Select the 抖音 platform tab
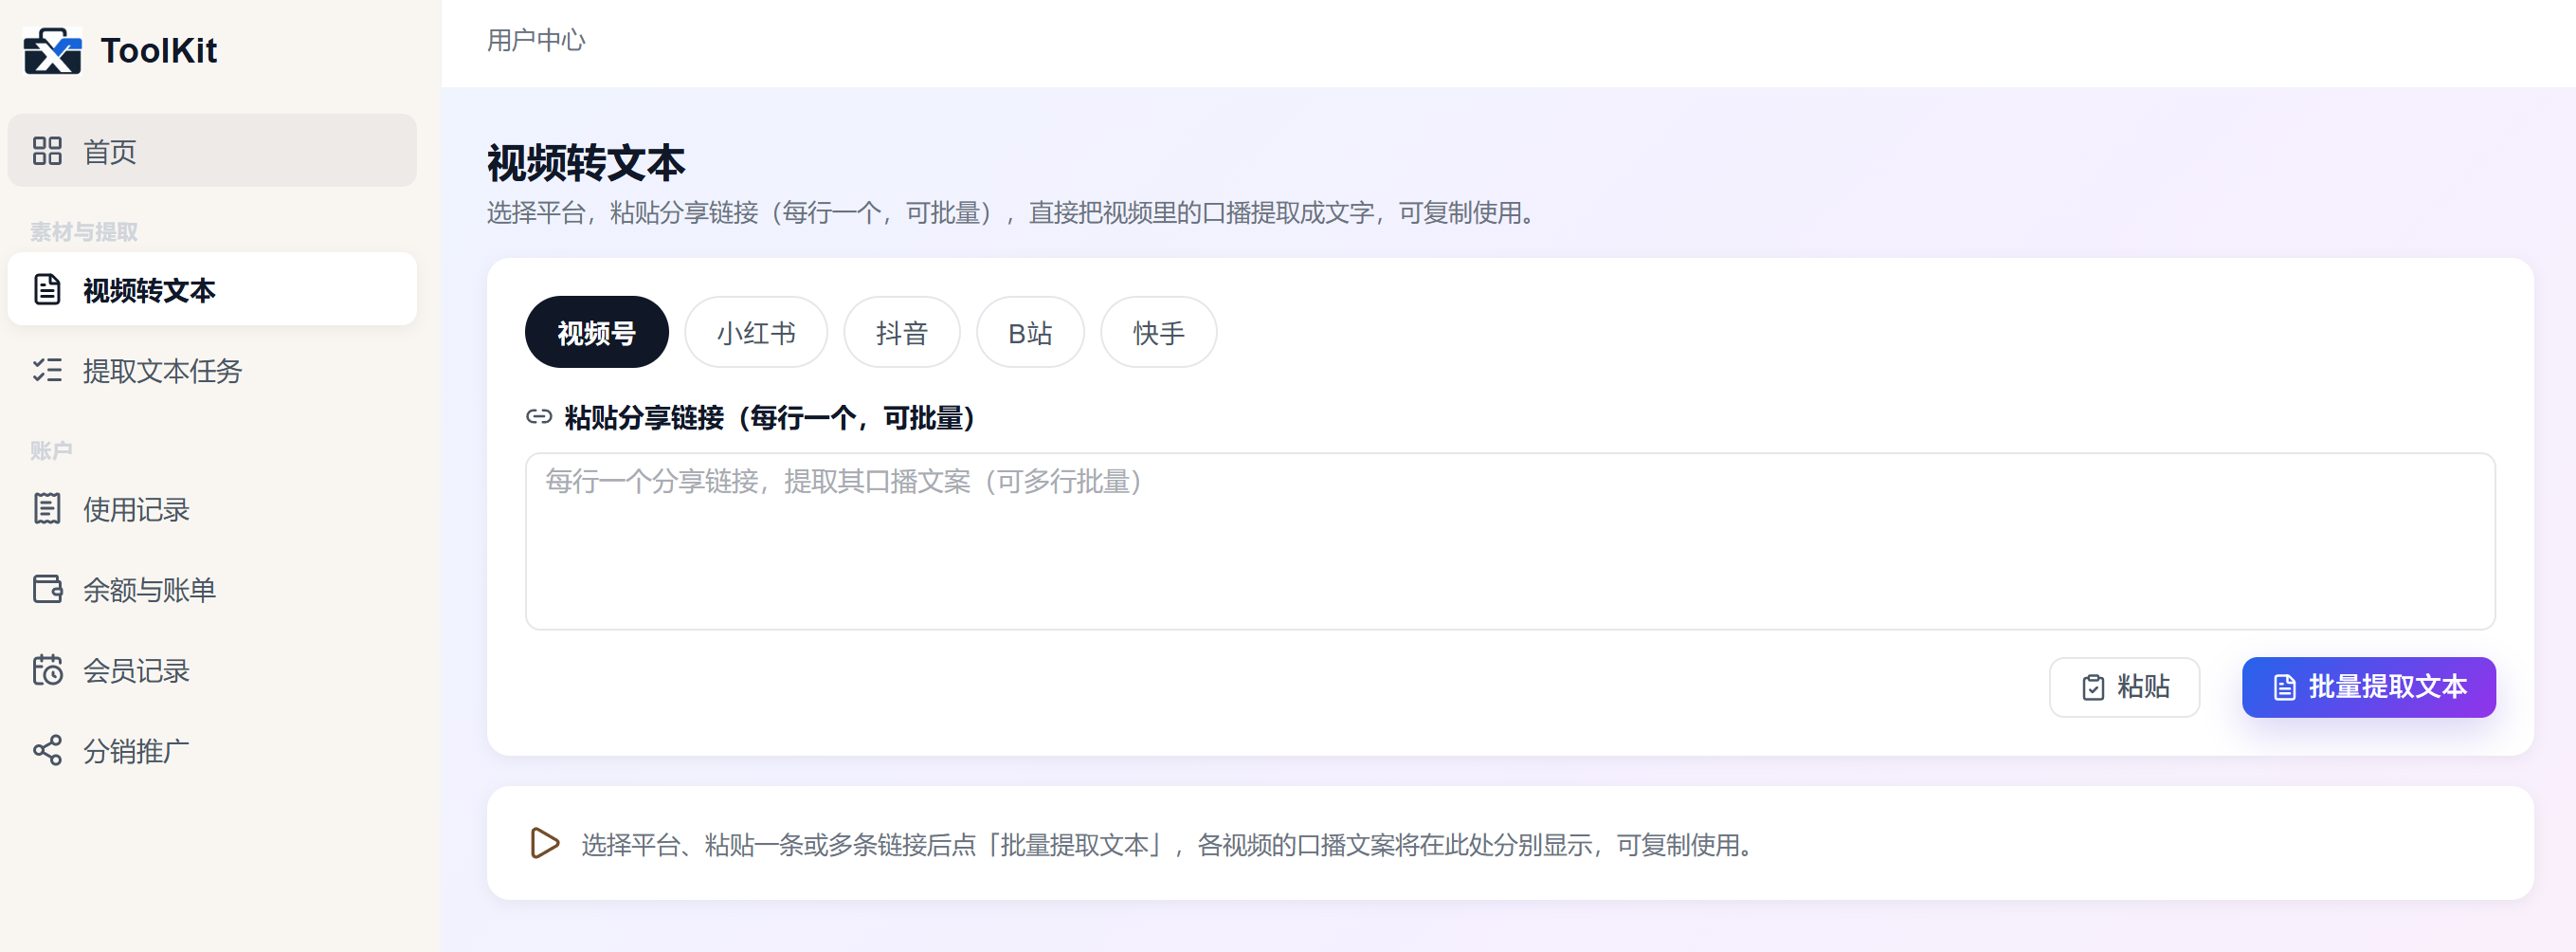Image resolution: width=2576 pixels, height=952 pixels. coord(902,332)
